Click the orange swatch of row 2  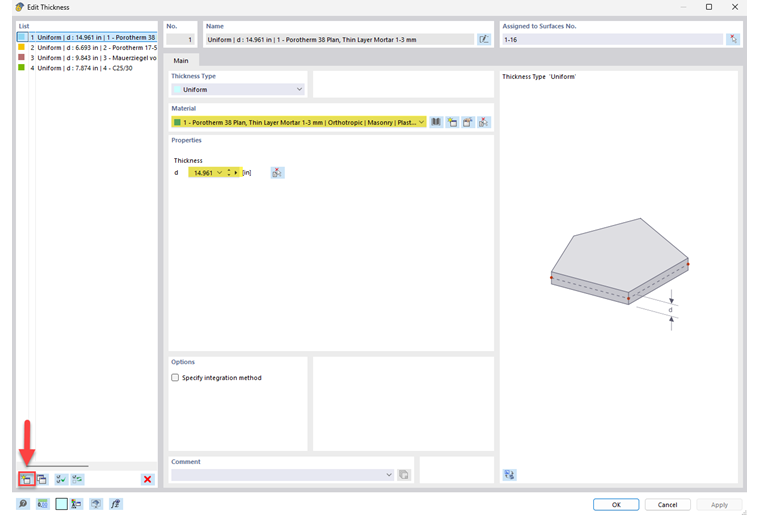coord(21,47)
